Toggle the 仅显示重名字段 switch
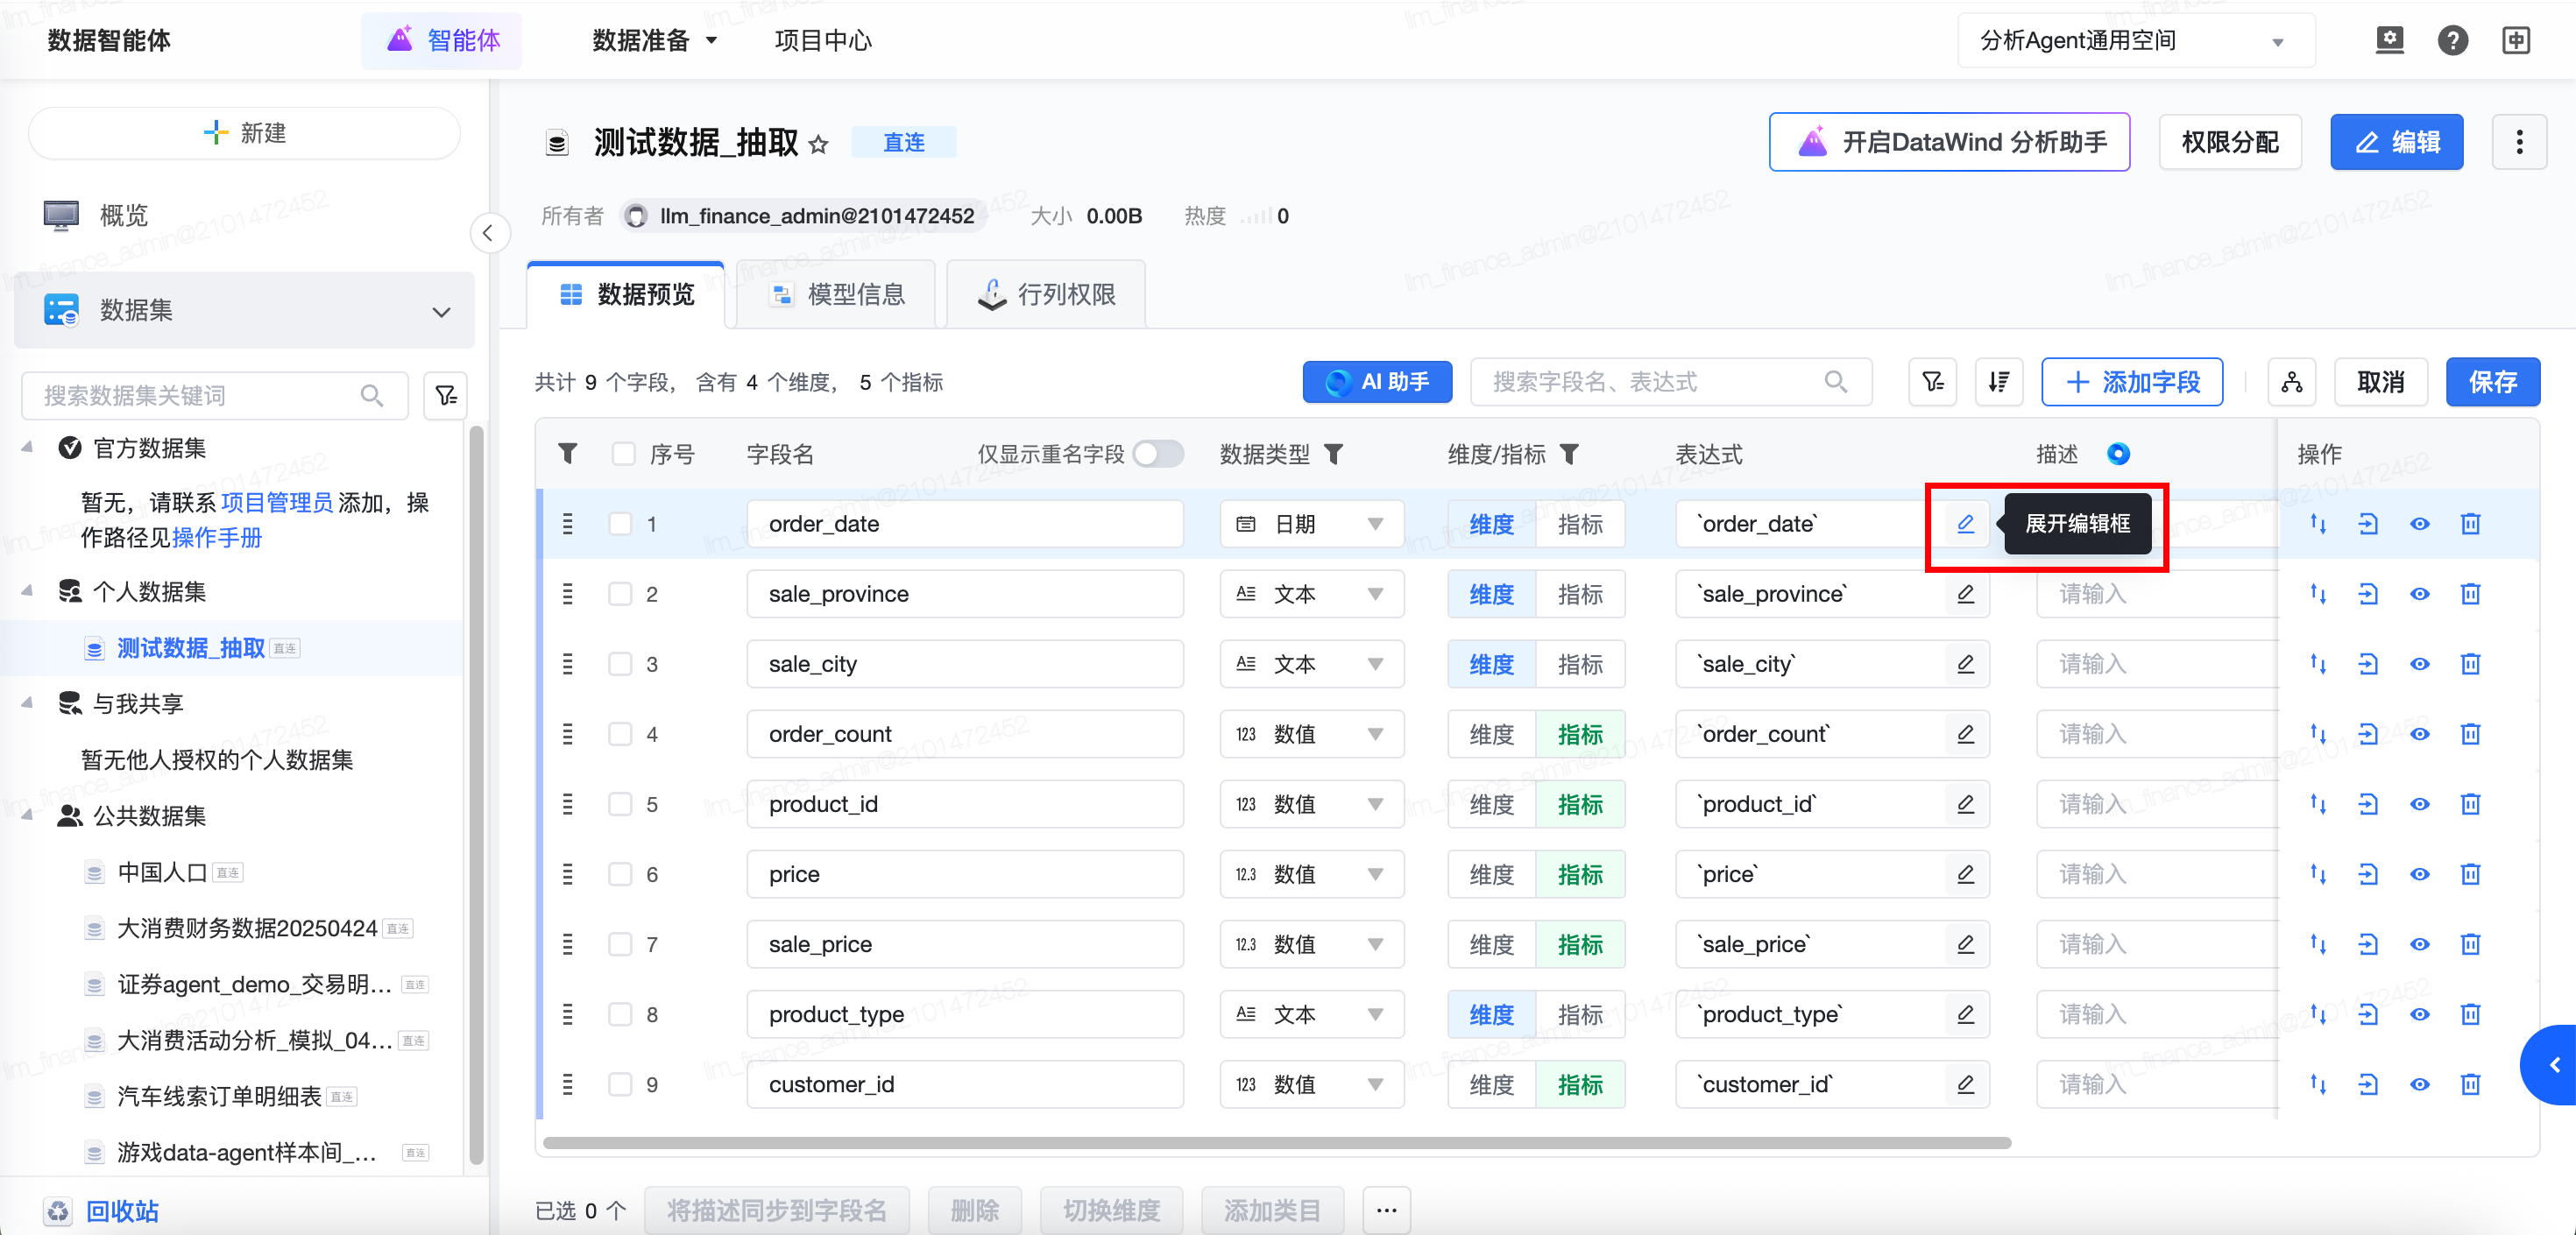The height and width of the screenshot is (1235, 2576). [1158, 454]
